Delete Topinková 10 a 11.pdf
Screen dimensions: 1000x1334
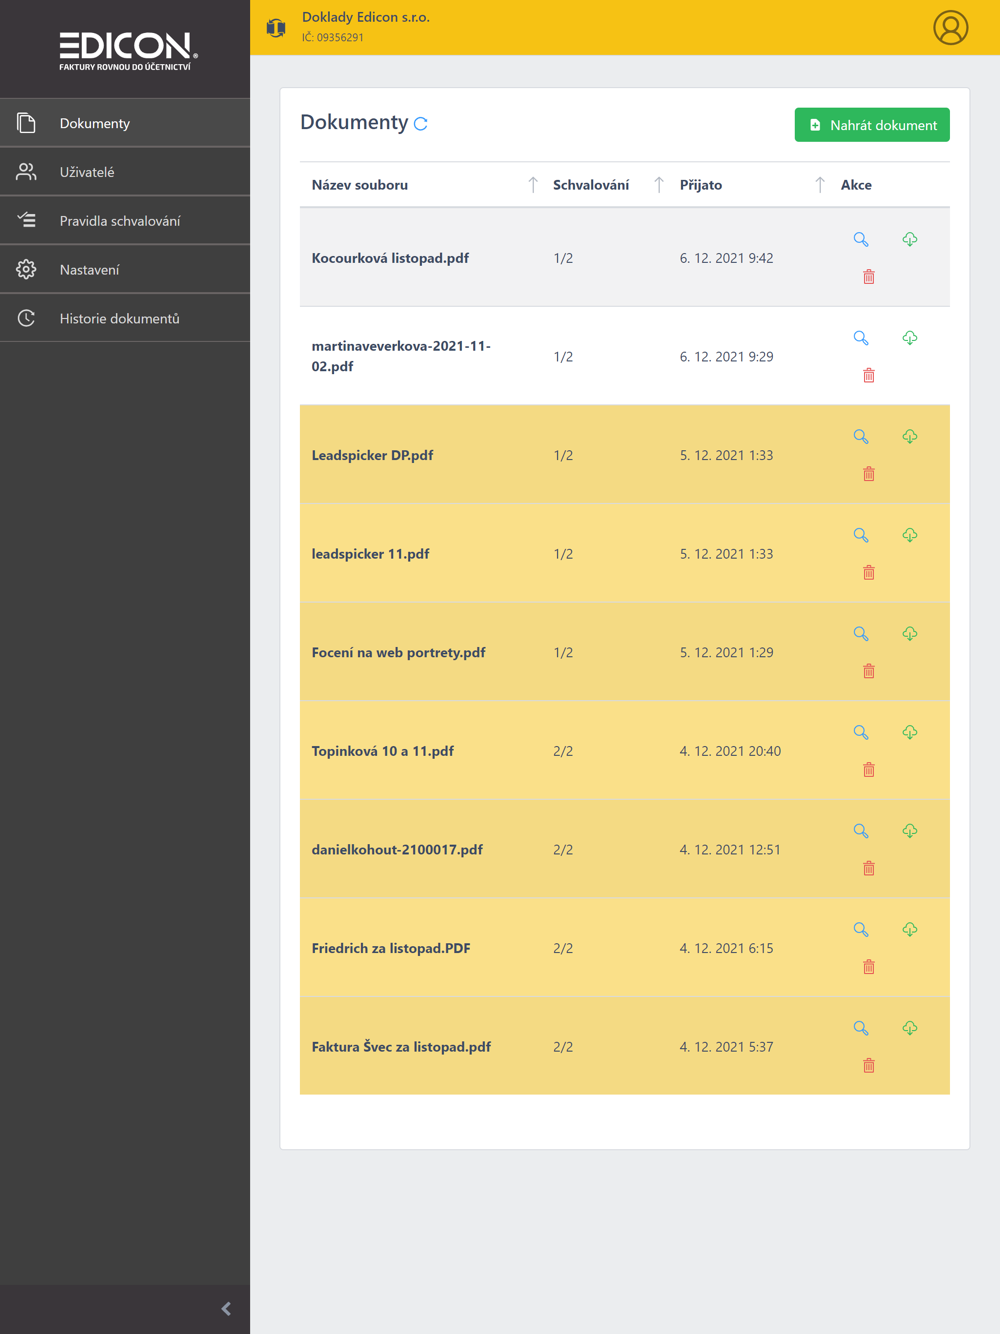[869, 770]
